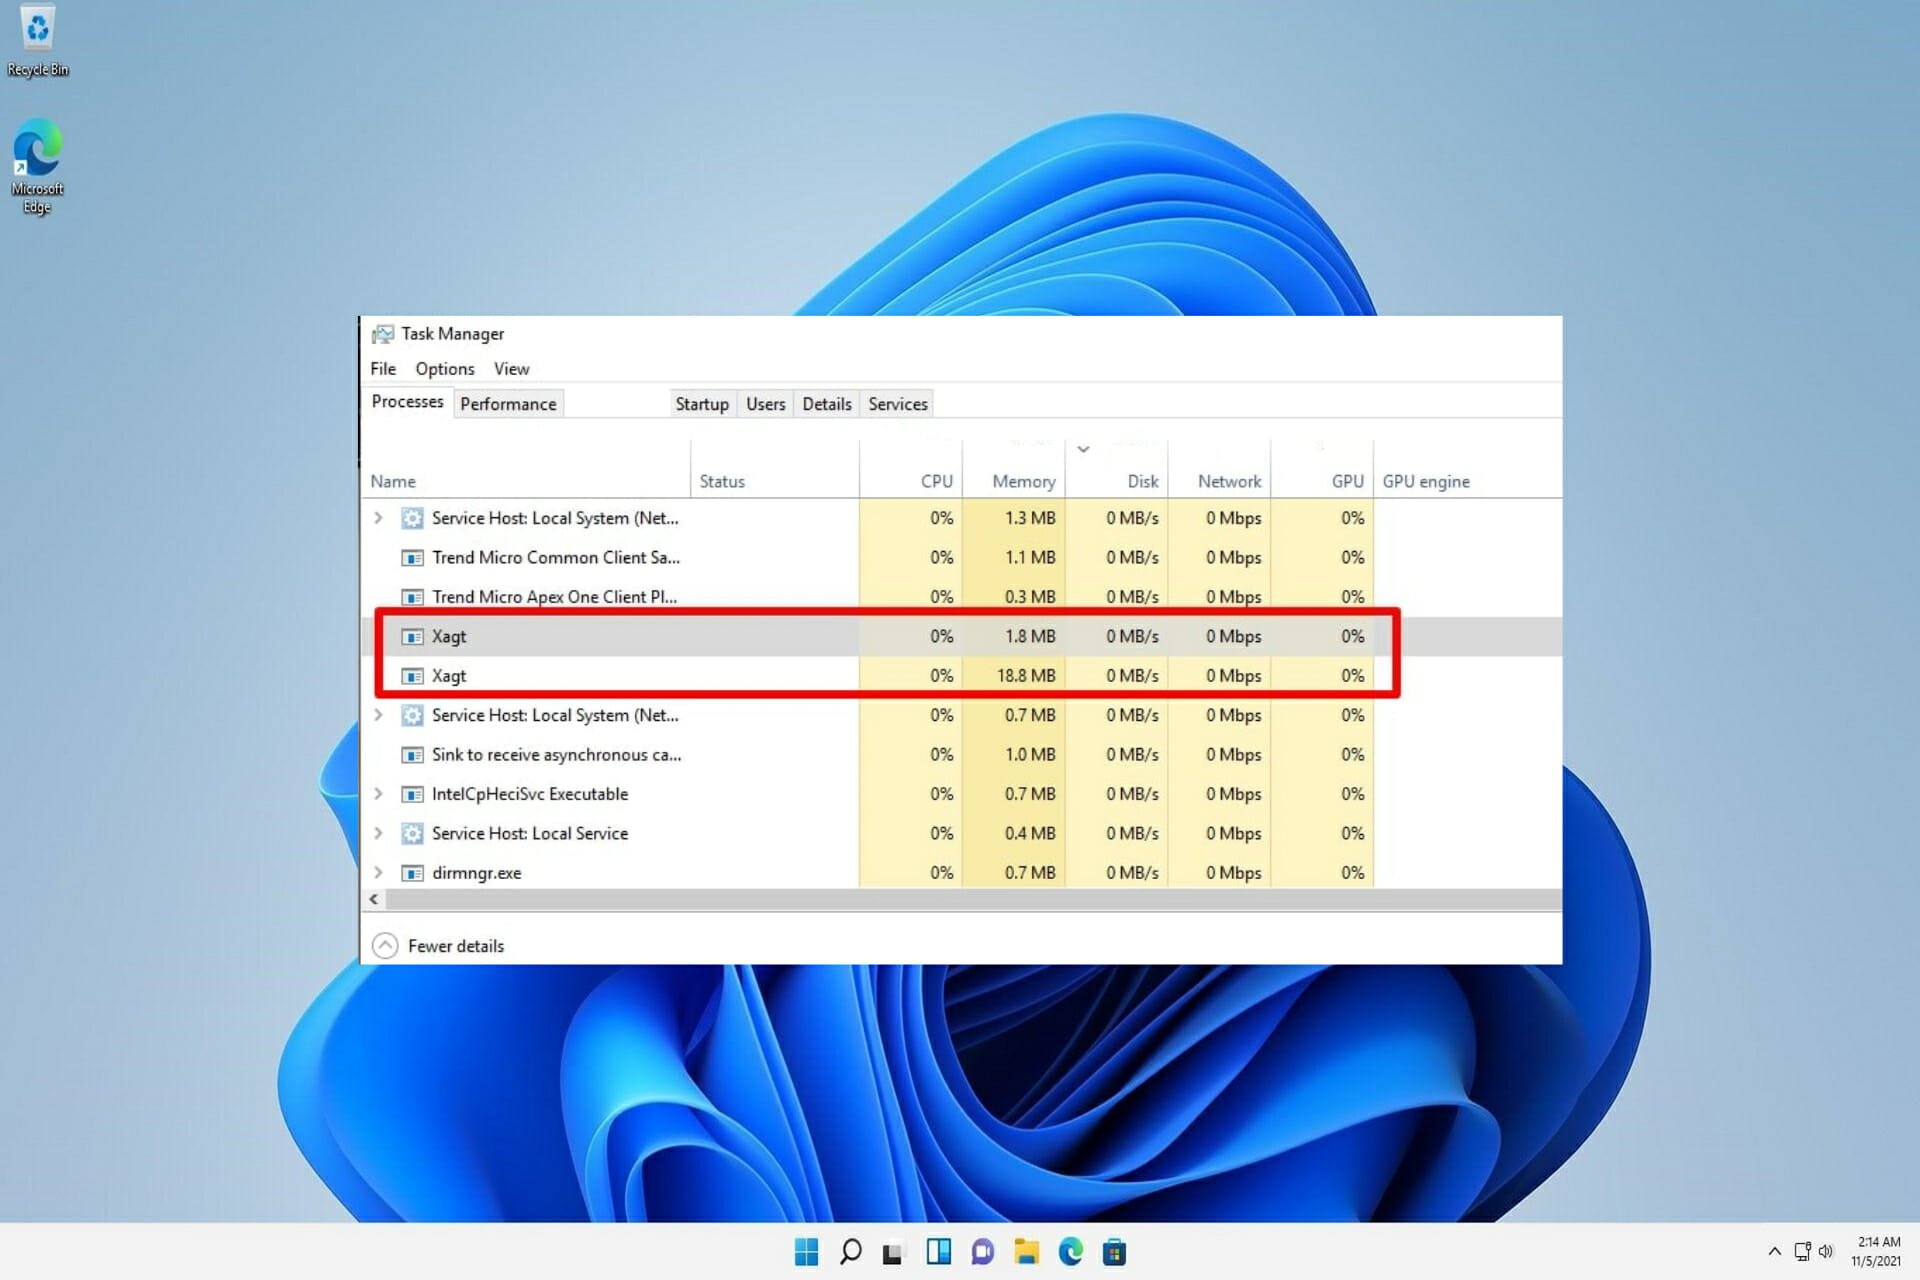
Task: Sort by the GPU engine column header
Action: (x=1426, y=482)
